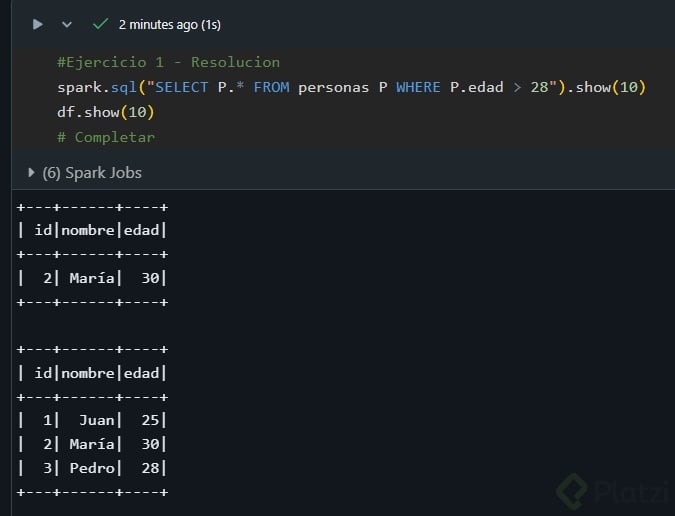Click the first output table header row
This screenshot has width=675, height=516.
[x=92, y=230]
